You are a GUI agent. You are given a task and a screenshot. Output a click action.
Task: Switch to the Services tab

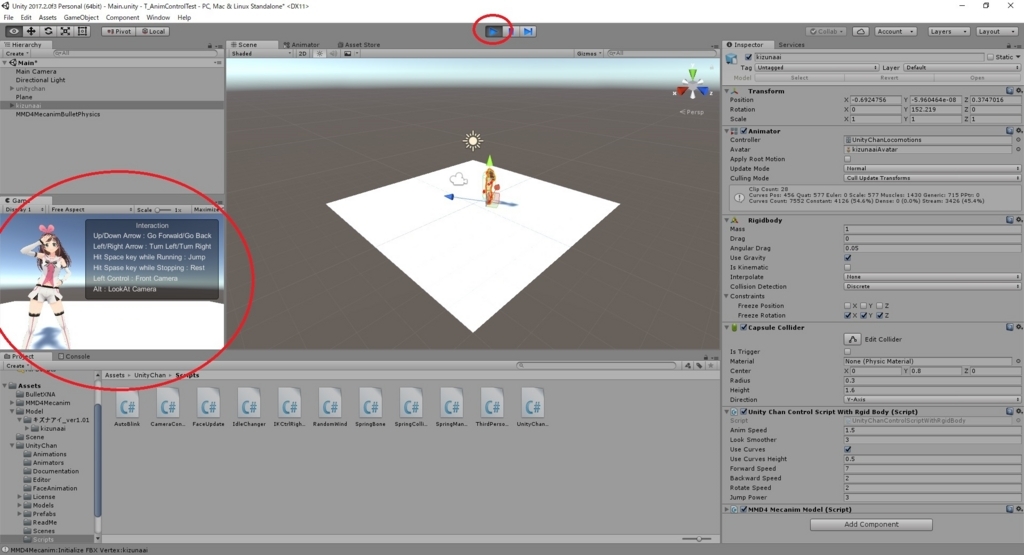point(791,45)
